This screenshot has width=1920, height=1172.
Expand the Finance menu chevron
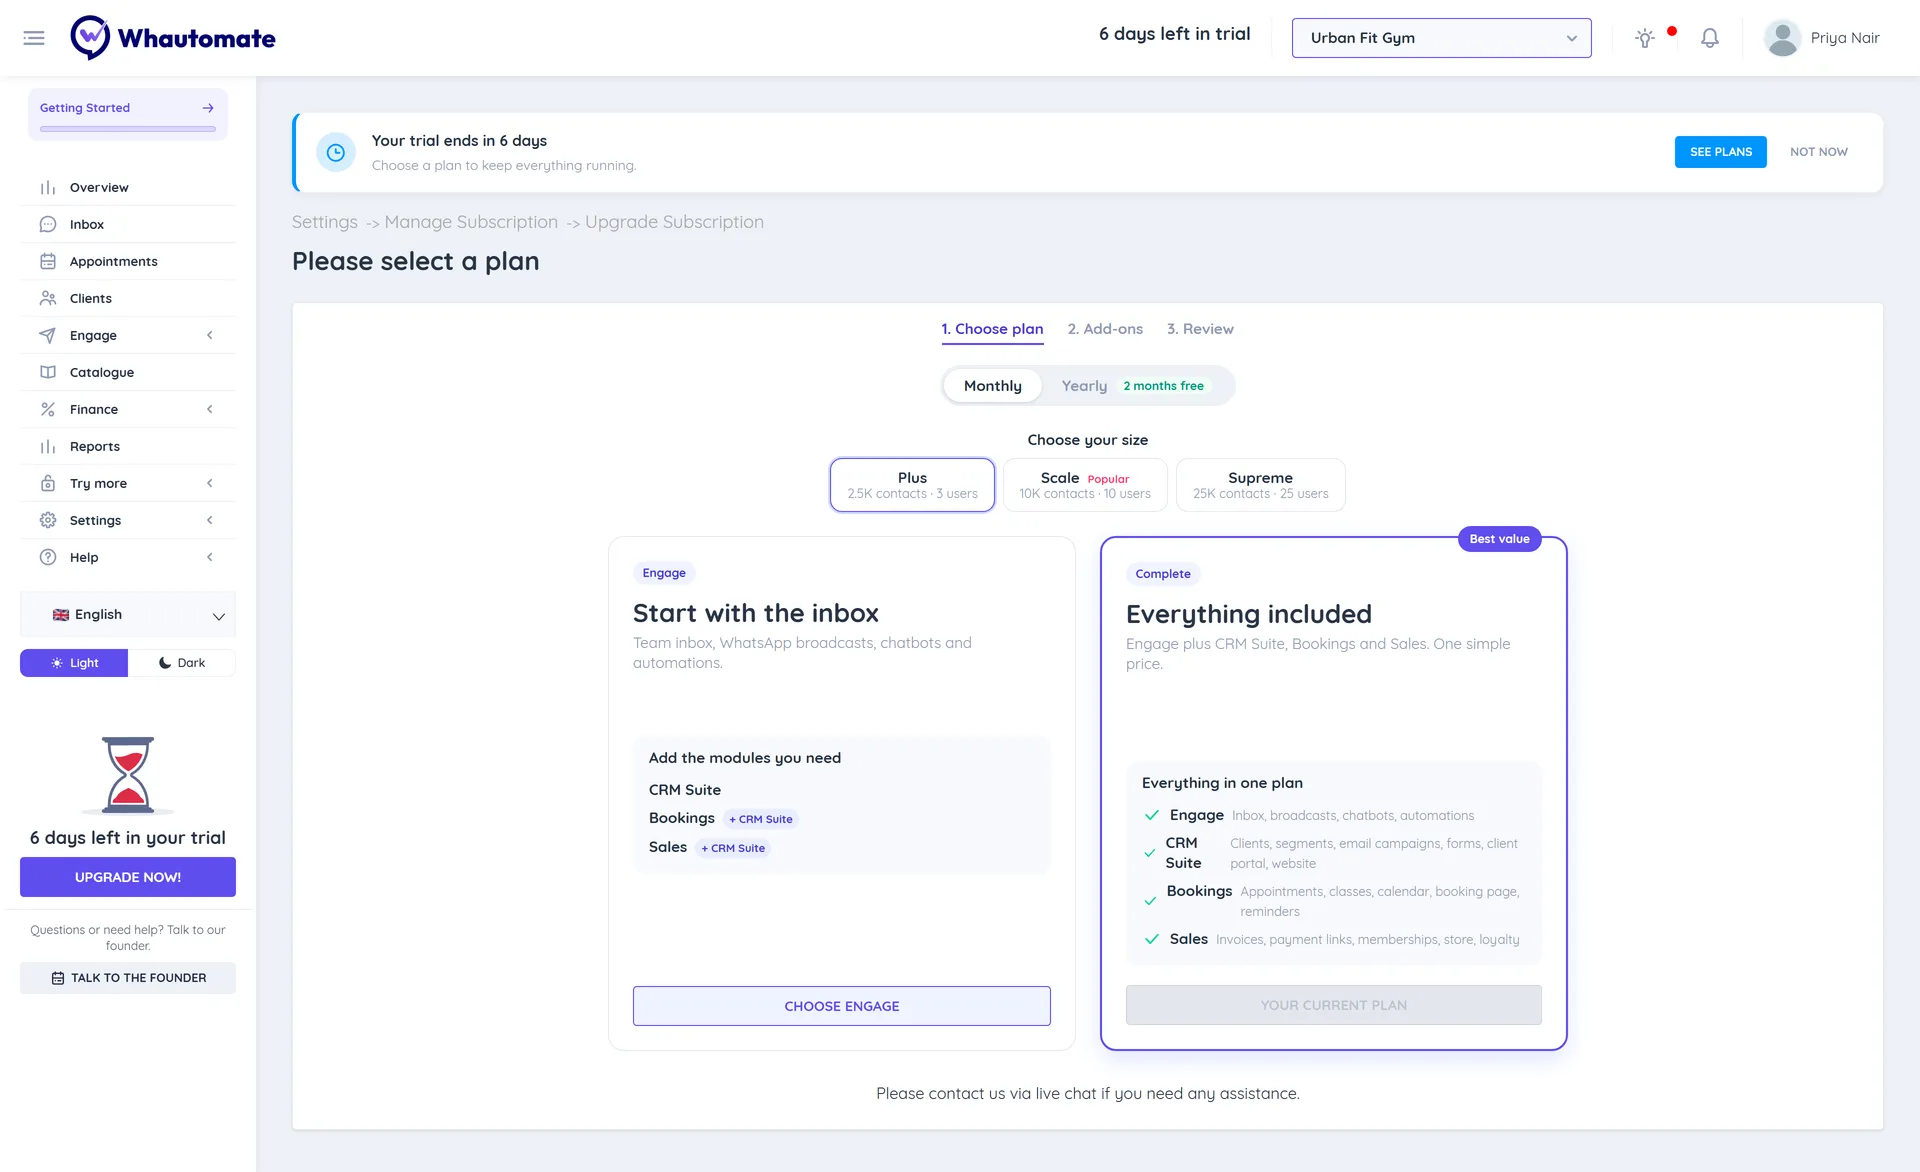point(210,410)
